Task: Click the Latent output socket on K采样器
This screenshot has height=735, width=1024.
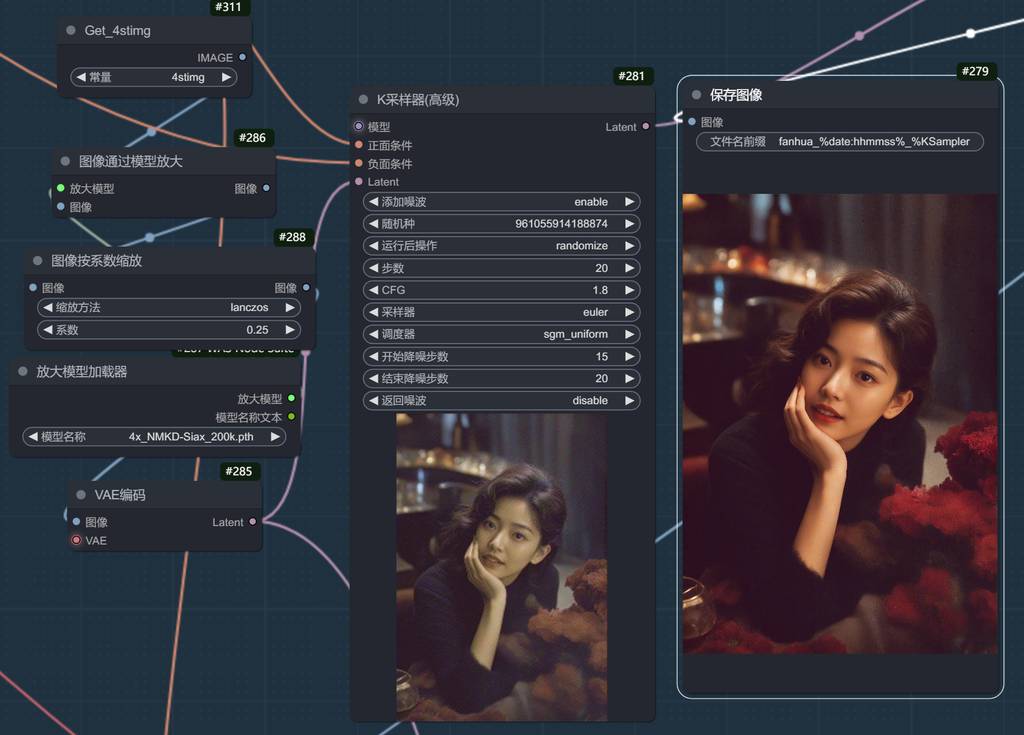Action: [x=645, y=127]
